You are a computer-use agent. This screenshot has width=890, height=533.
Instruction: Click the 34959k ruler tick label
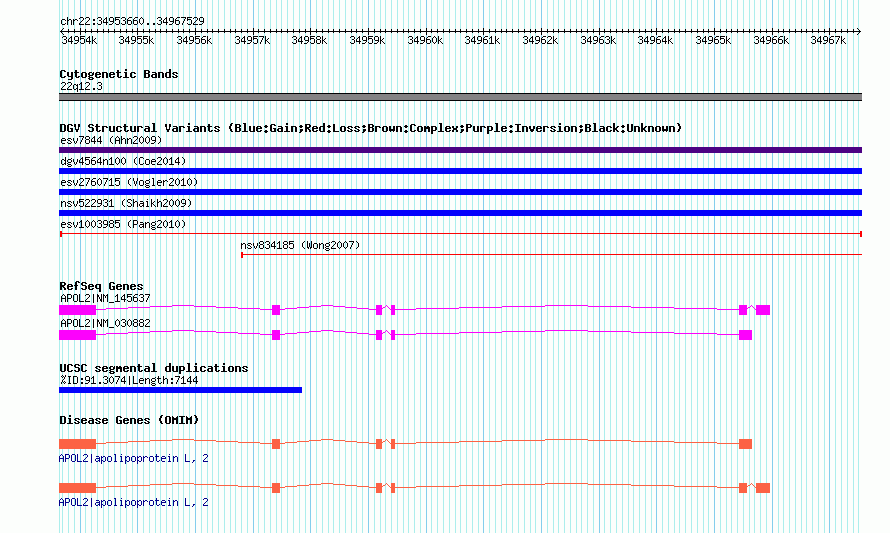pos(367,40)
